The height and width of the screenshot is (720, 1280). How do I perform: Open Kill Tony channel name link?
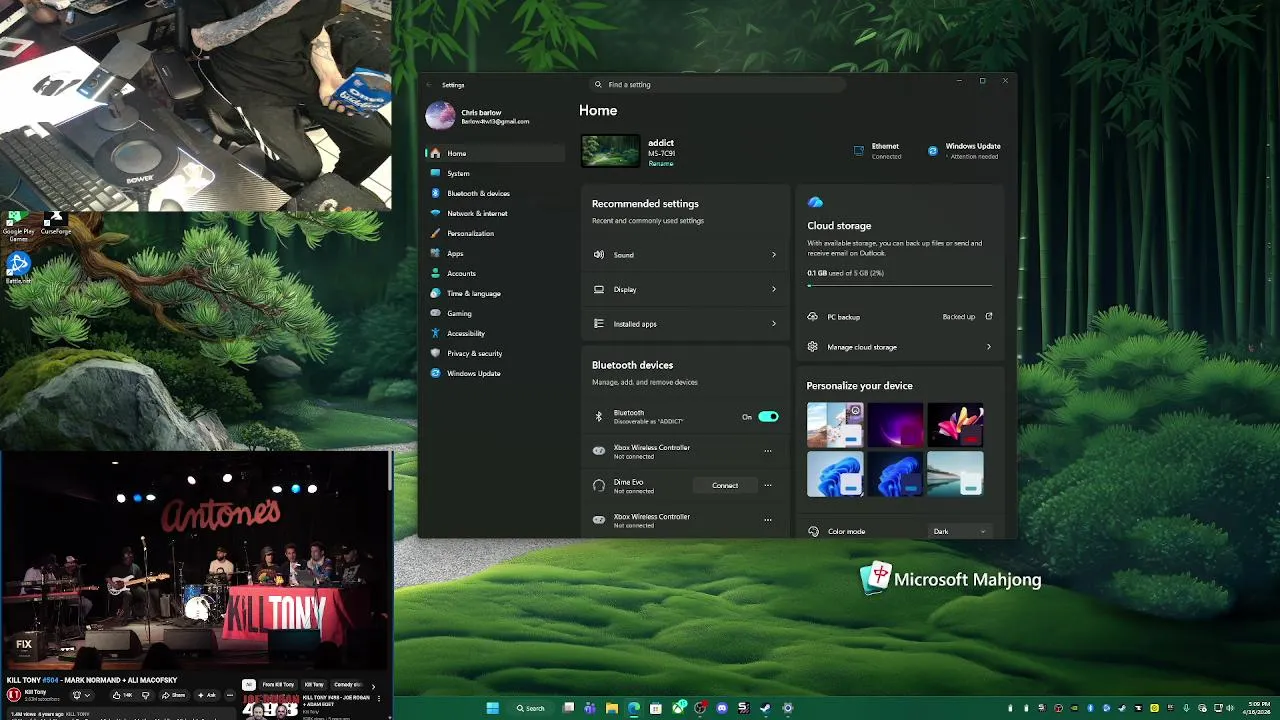35,691
